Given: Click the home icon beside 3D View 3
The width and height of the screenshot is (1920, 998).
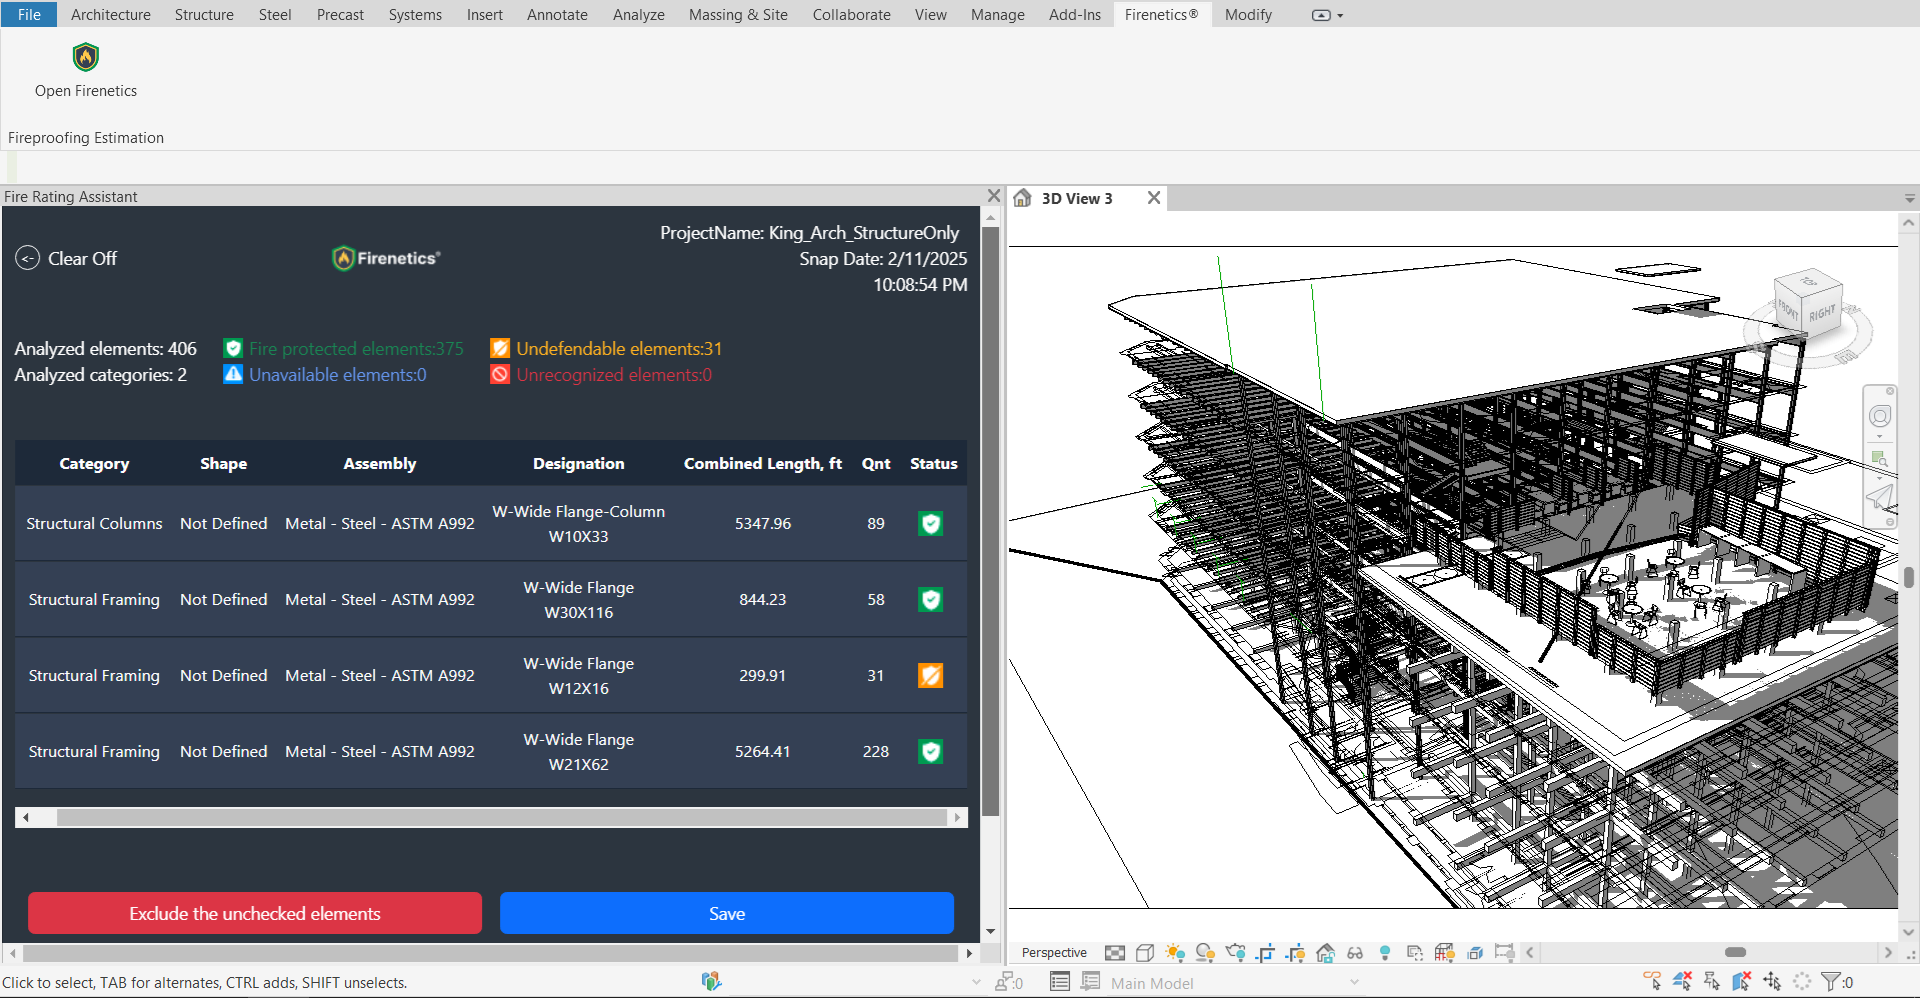Looking at the screenshot, I should point(1022,198).
